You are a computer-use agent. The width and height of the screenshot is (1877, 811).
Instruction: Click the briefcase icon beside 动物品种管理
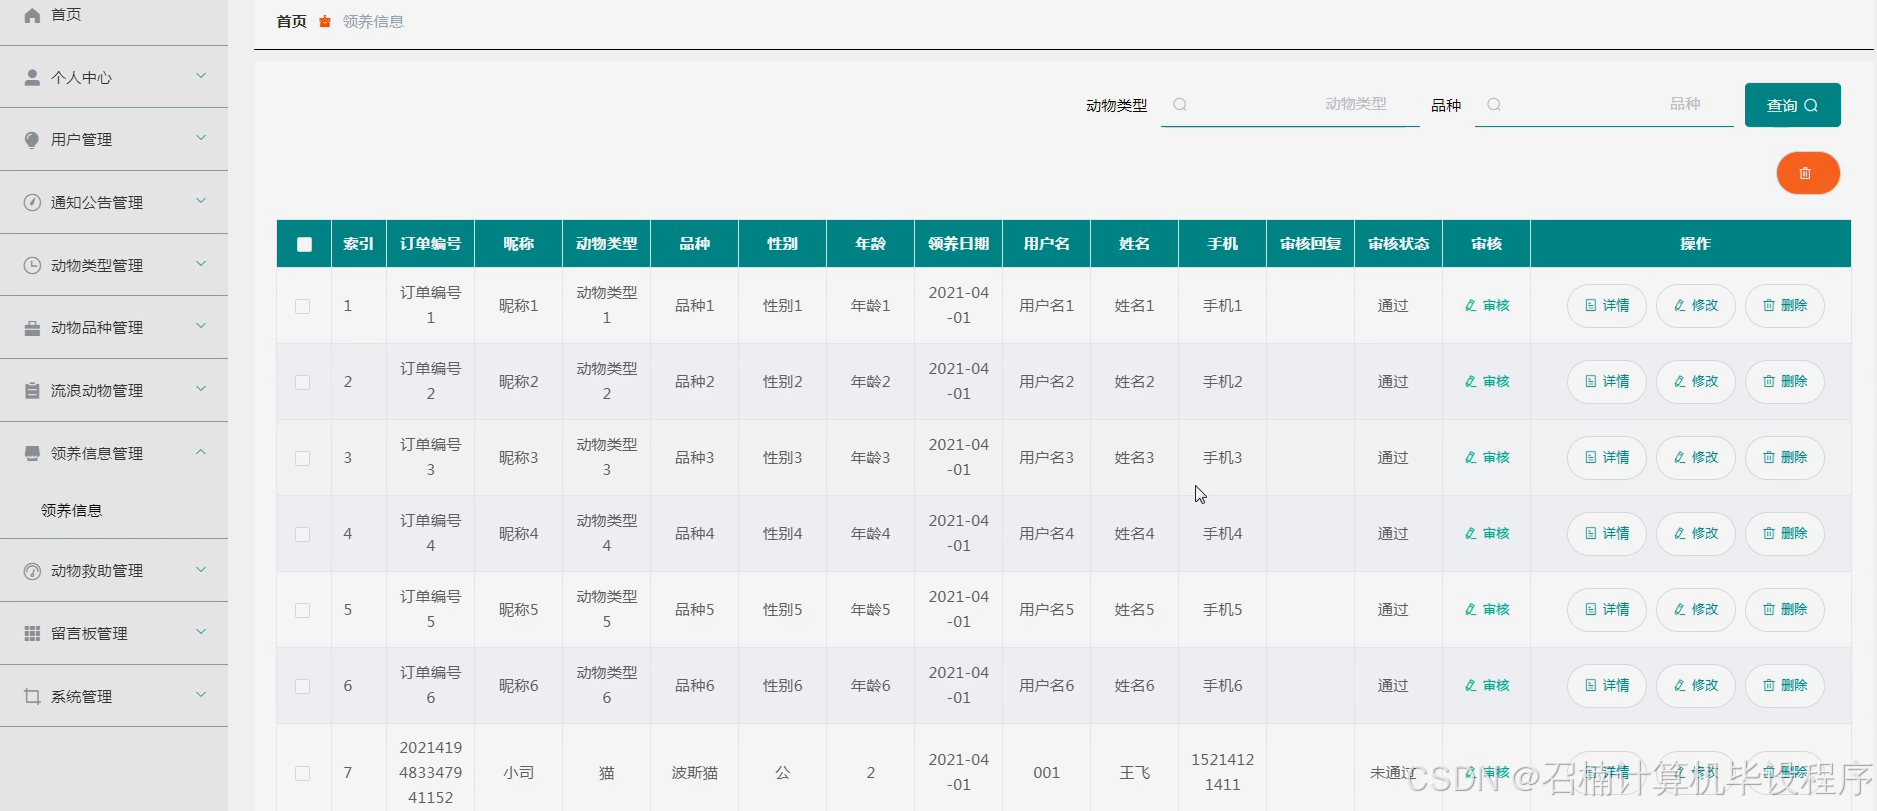point(32,328)
